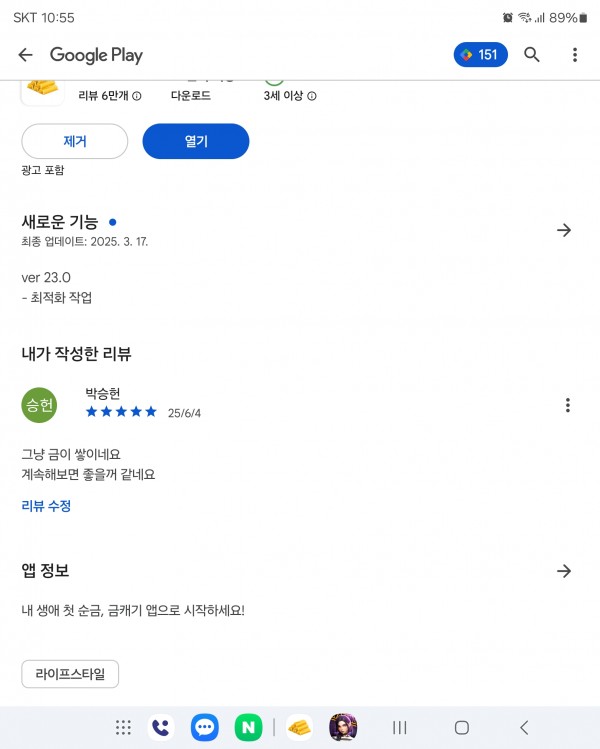
Task: Tap the 열기 open button
Action: pyautogui.click(x=196, y=141)
